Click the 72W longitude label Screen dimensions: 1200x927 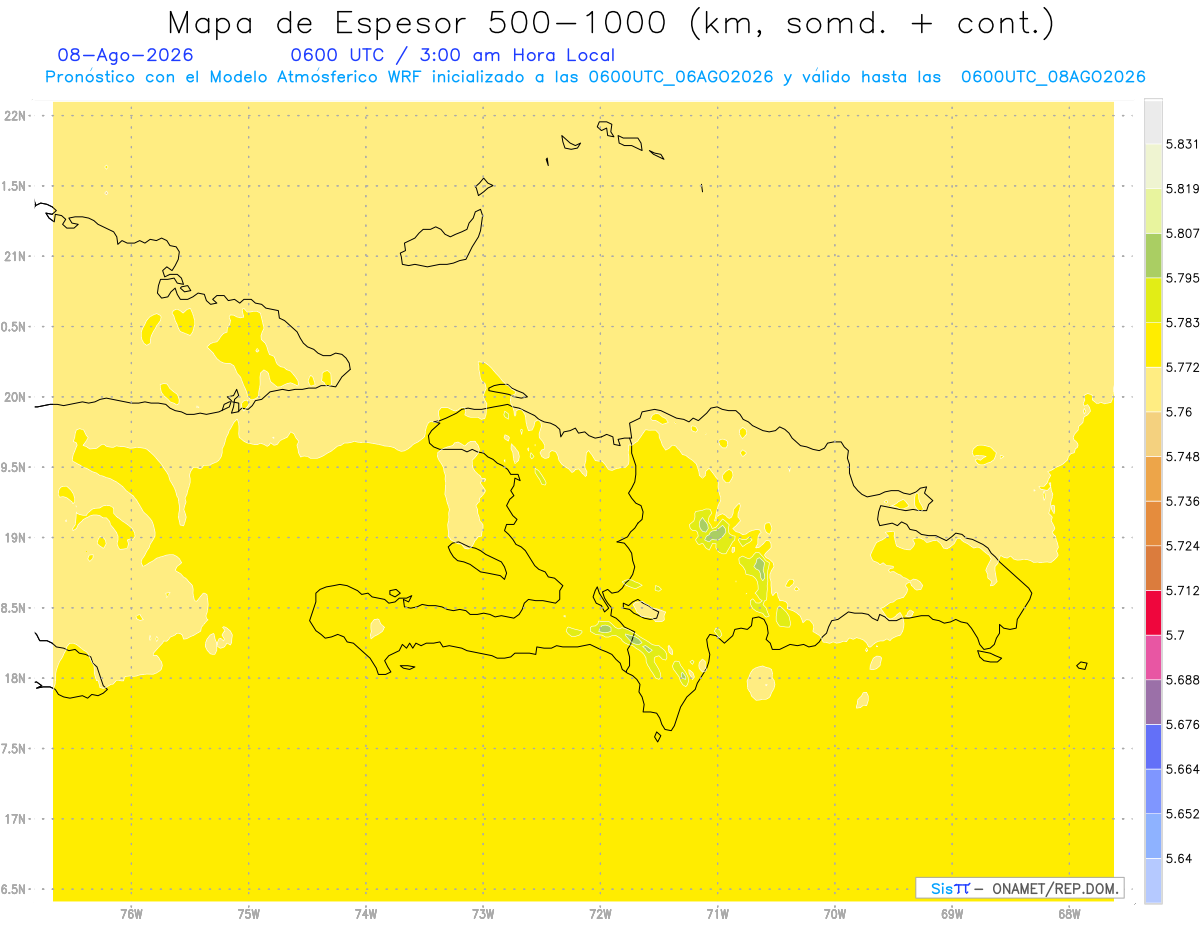(x=600, y=914)
